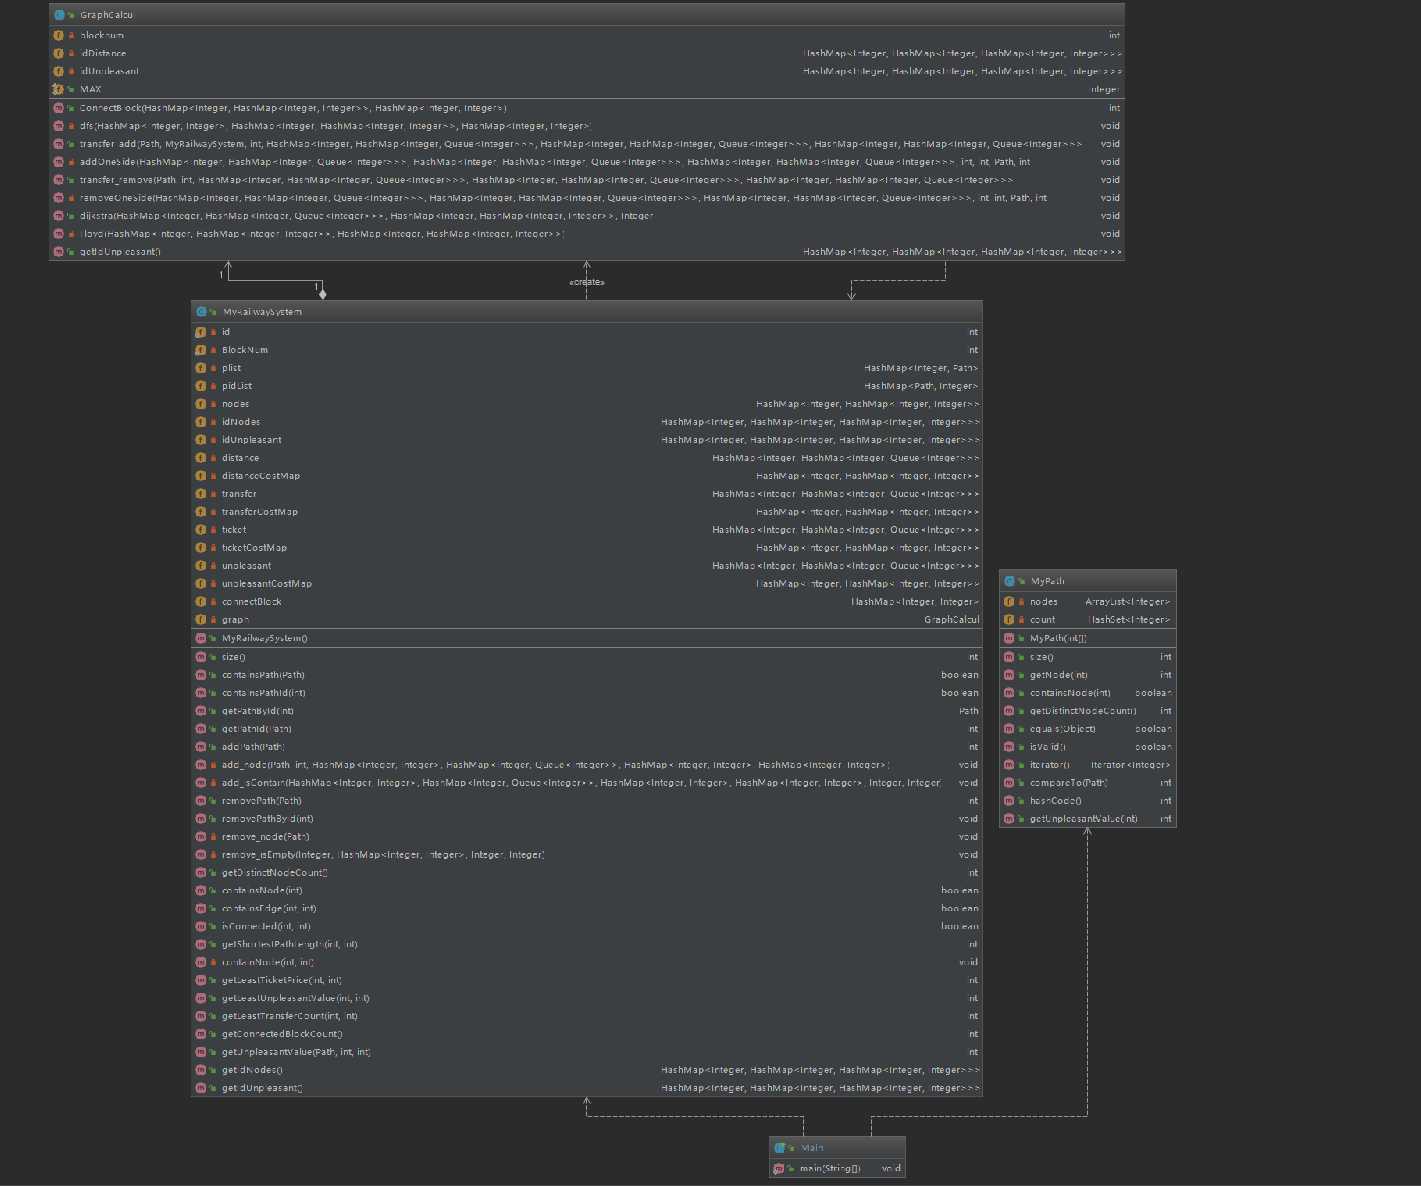This screenshot has height=1186, width=1421.
Task: Select the dfs method row
Action: tap(587, 126)
